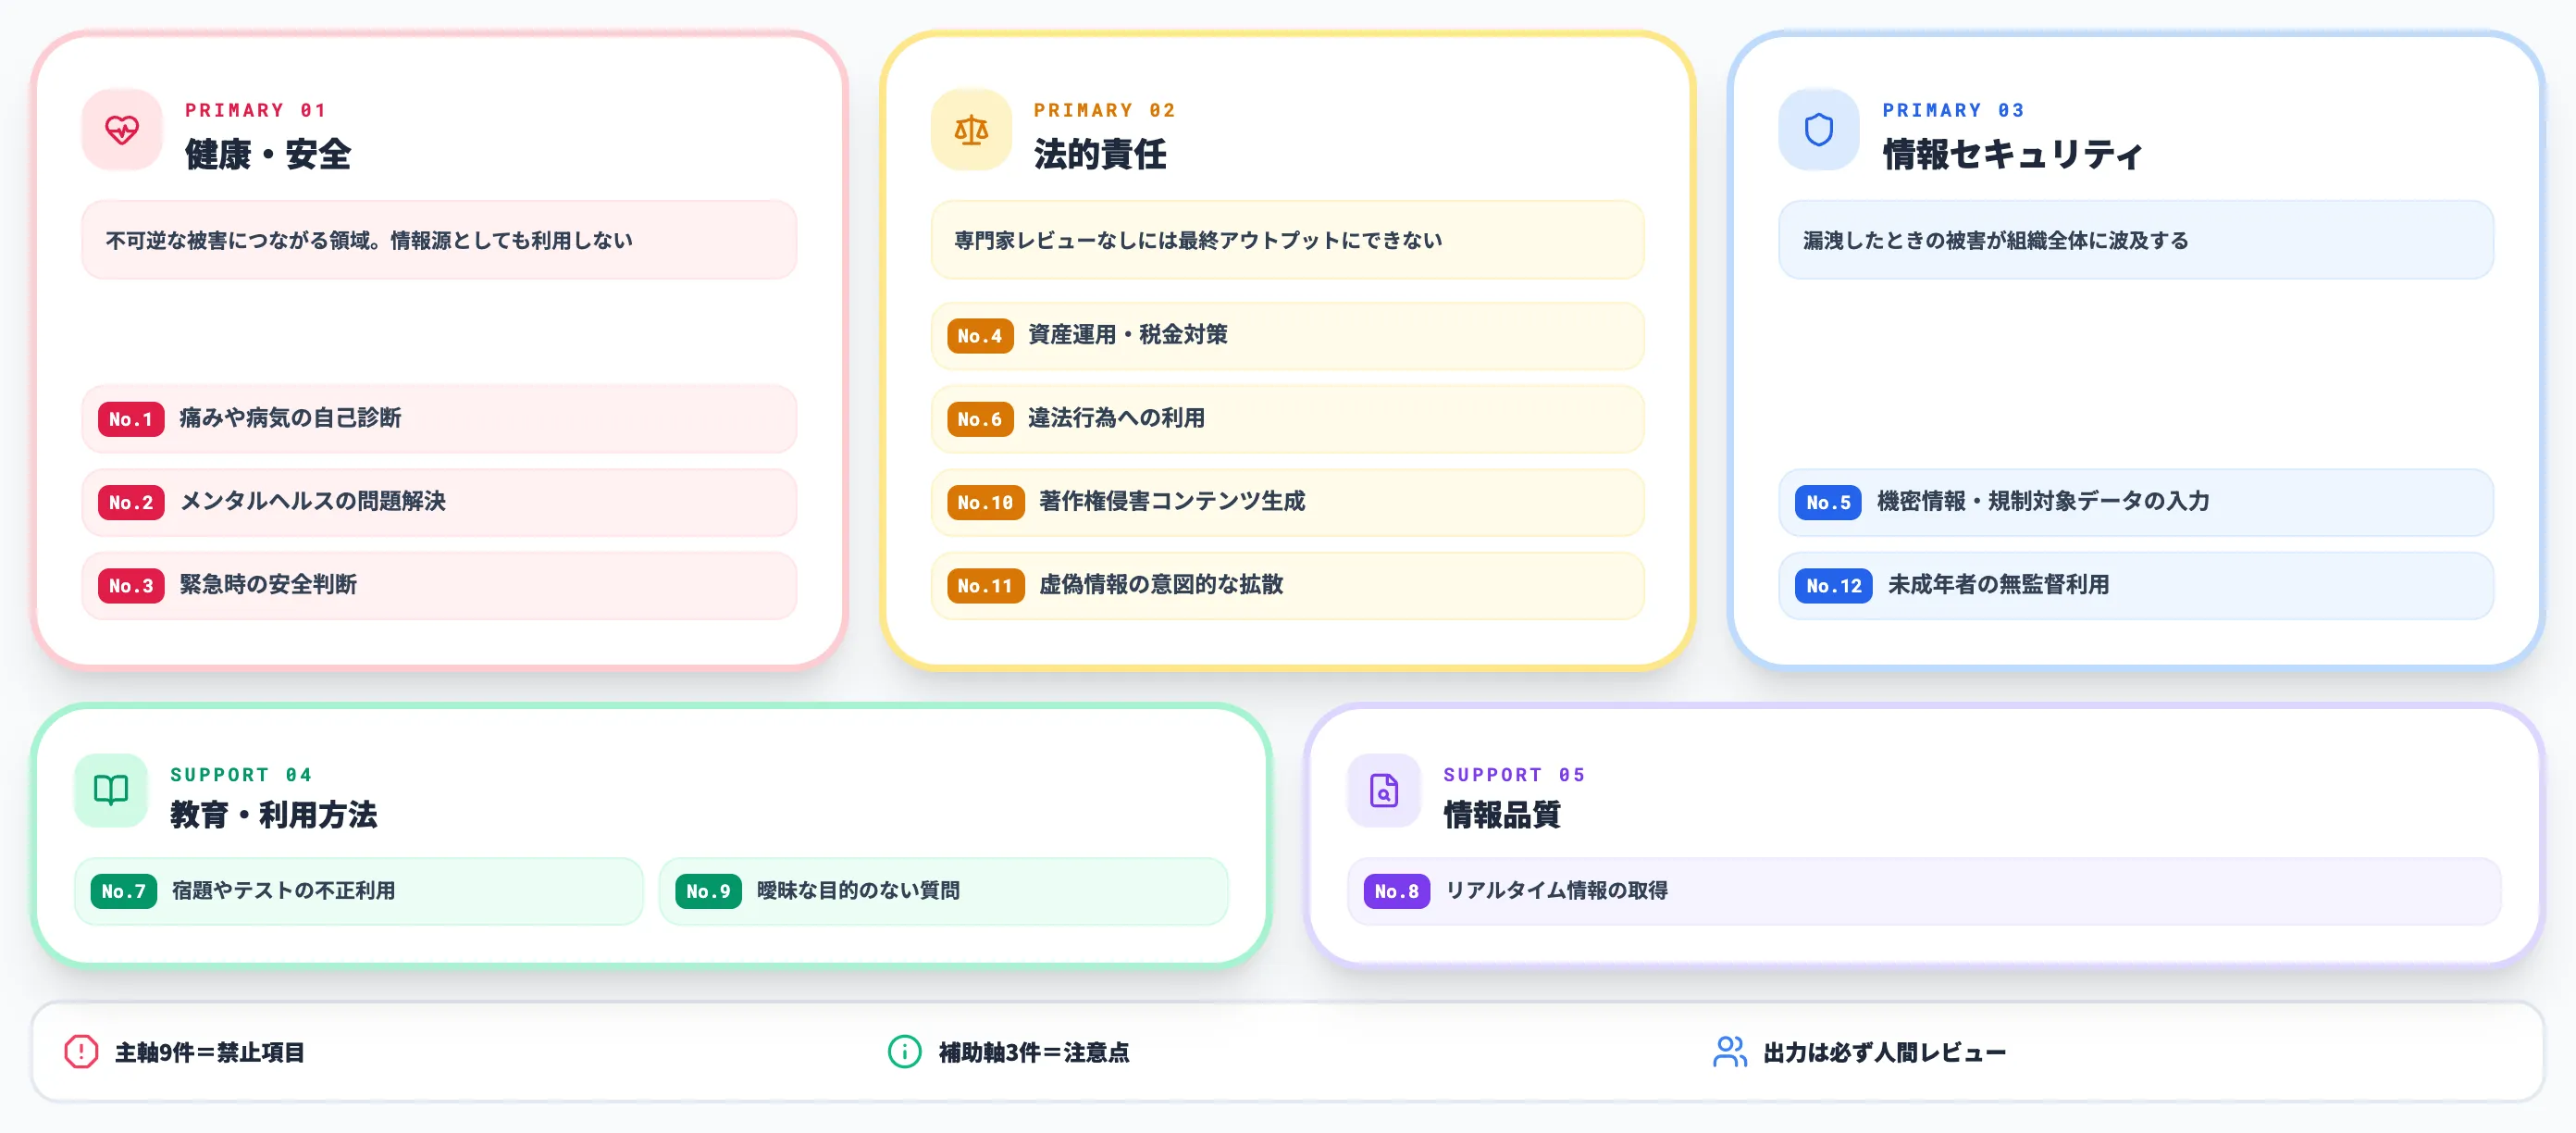Click the No.1 red badge

coord(131,419)
